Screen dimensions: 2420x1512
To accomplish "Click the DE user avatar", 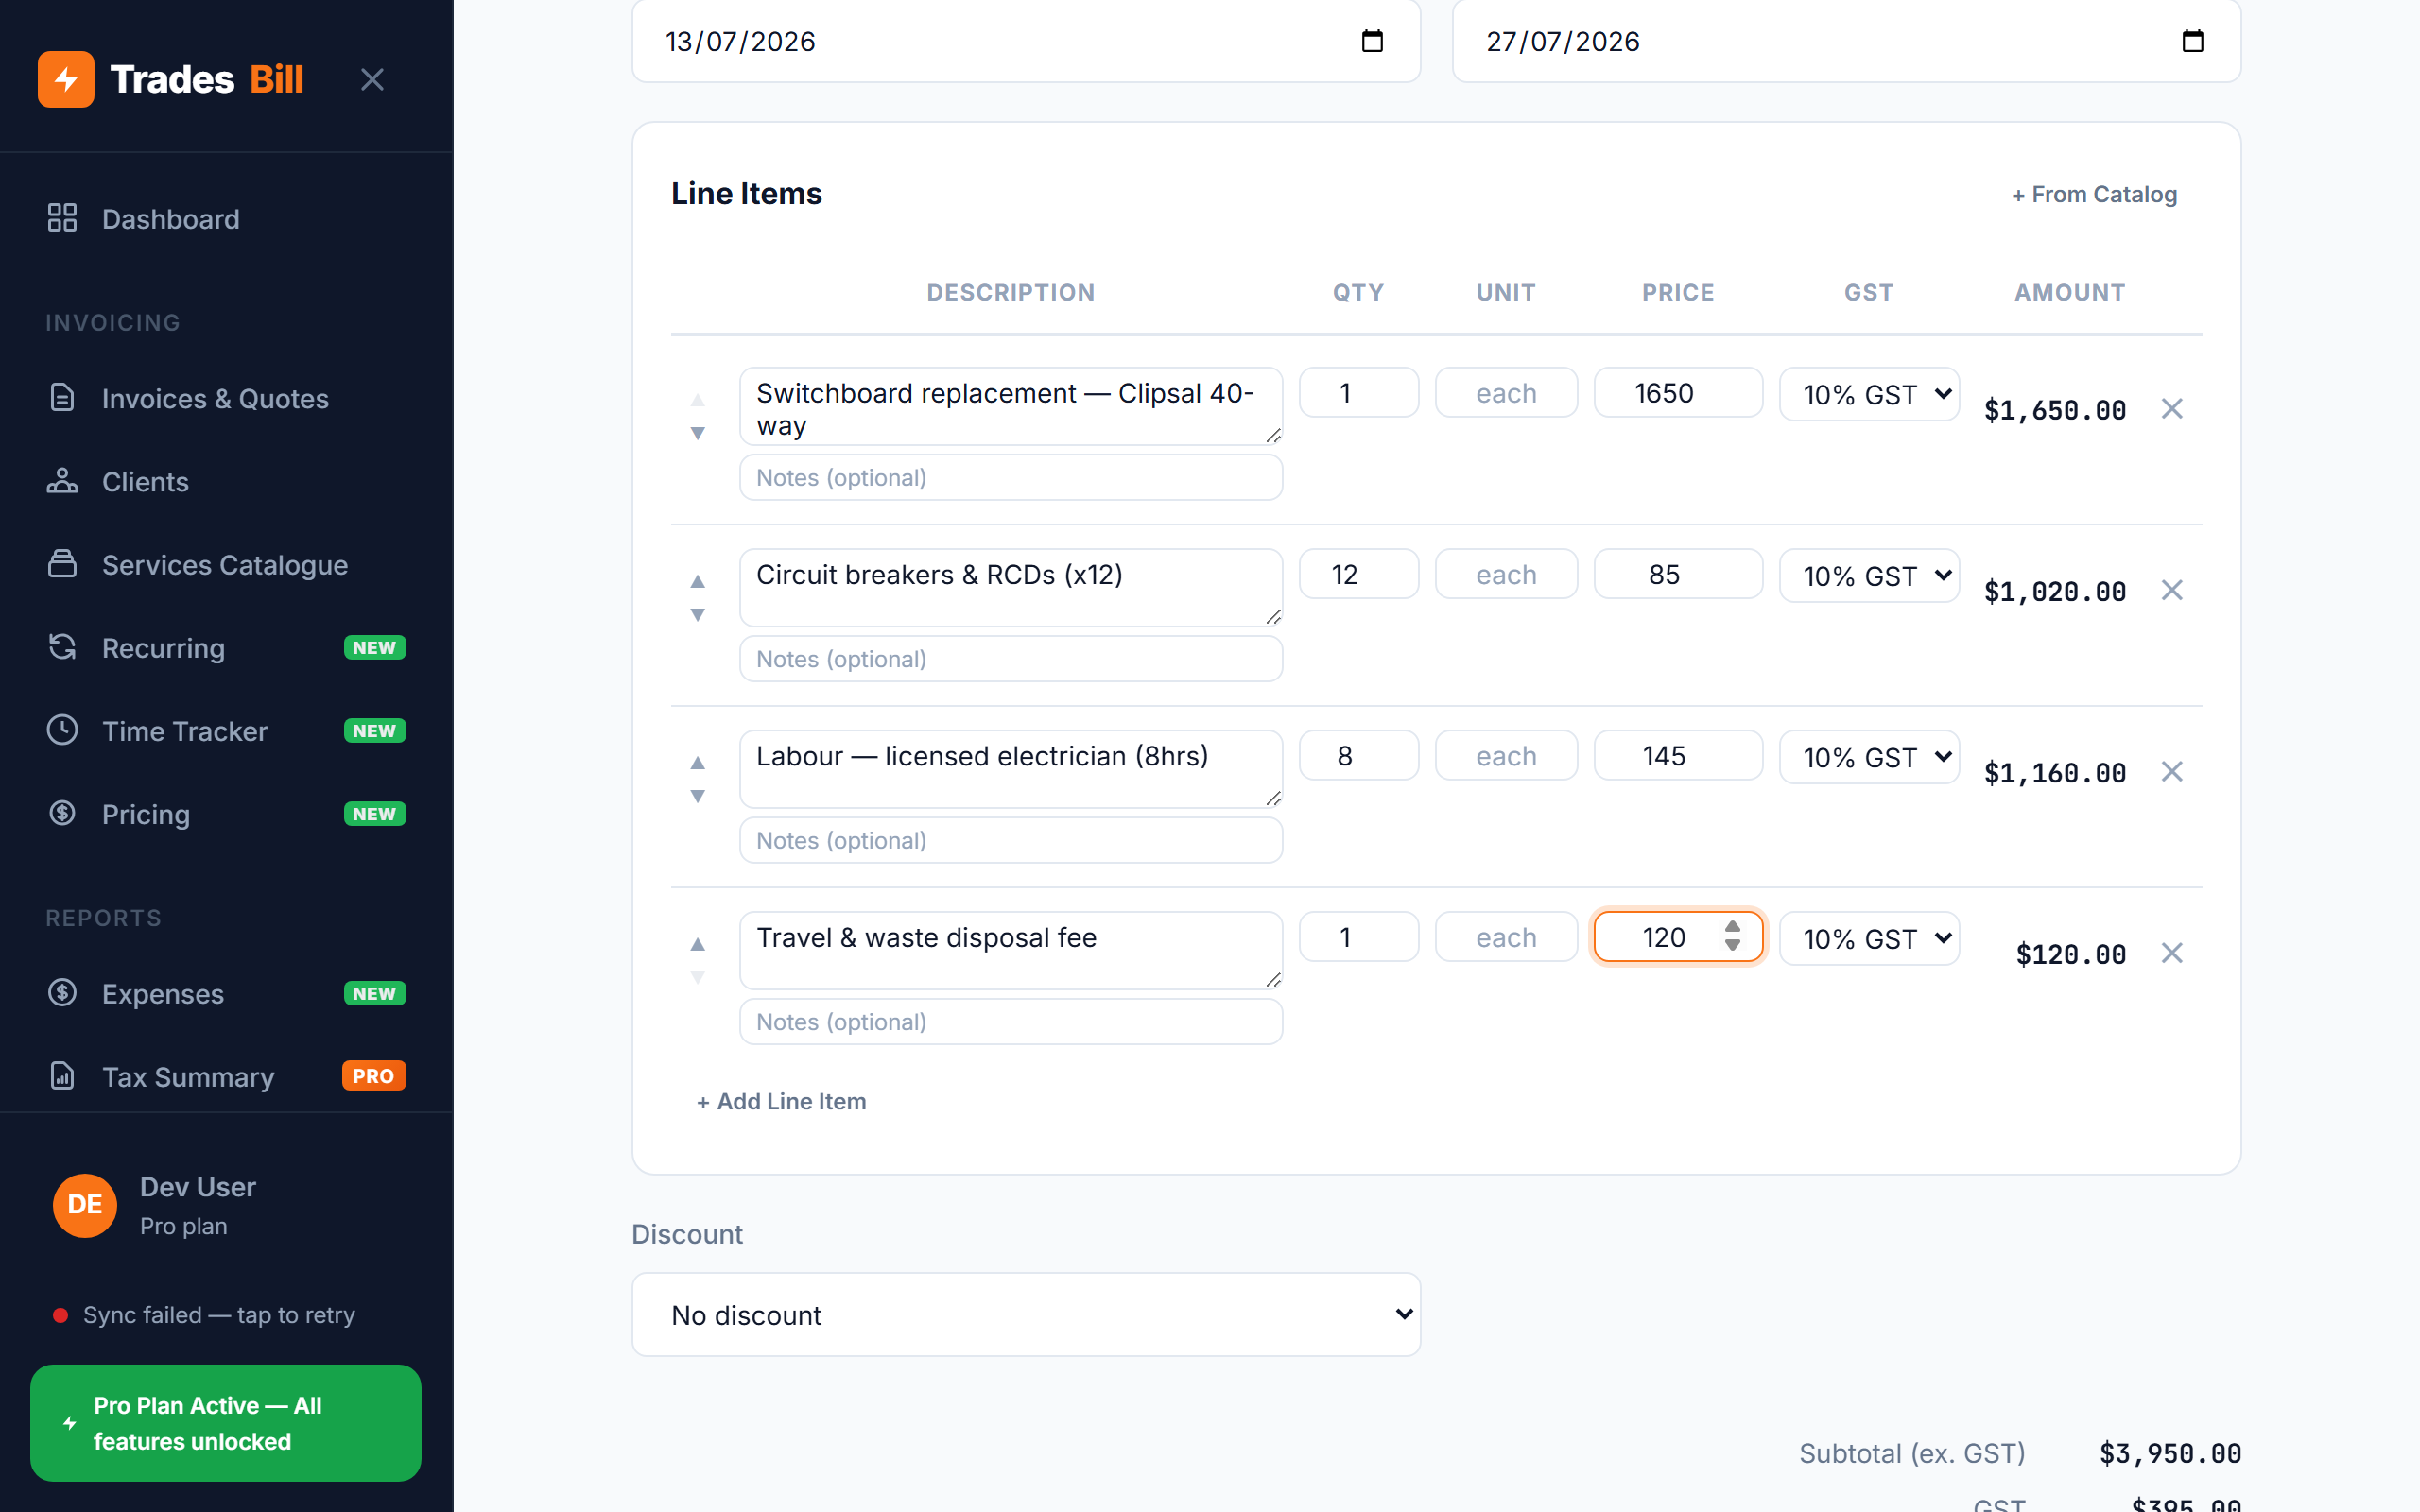I will (x=84, y=1205).
